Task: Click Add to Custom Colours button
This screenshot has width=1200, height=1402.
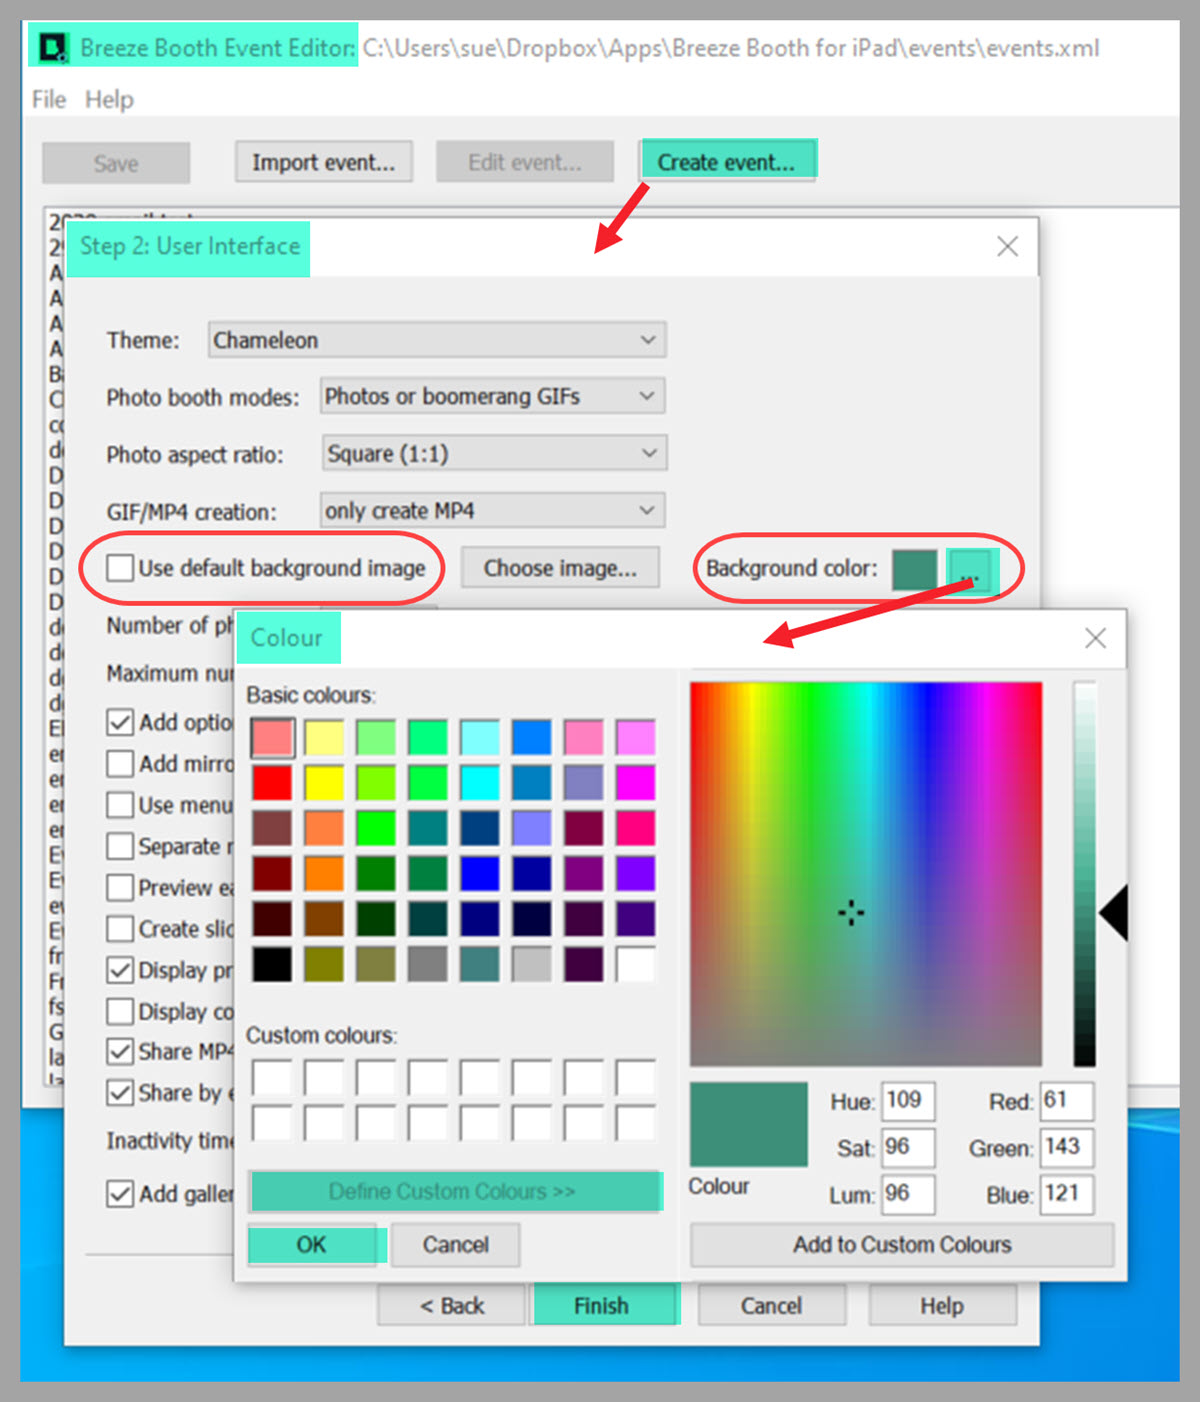Action: (x=902, y=1245)
